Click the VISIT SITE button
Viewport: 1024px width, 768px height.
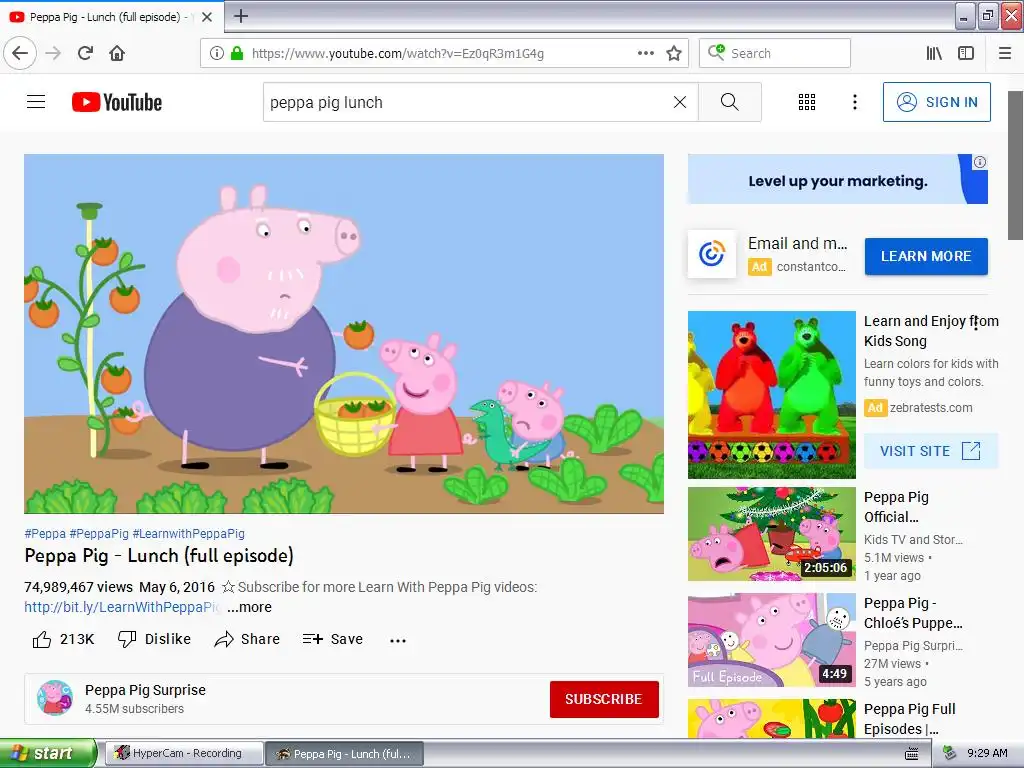(x=931, y=451)
